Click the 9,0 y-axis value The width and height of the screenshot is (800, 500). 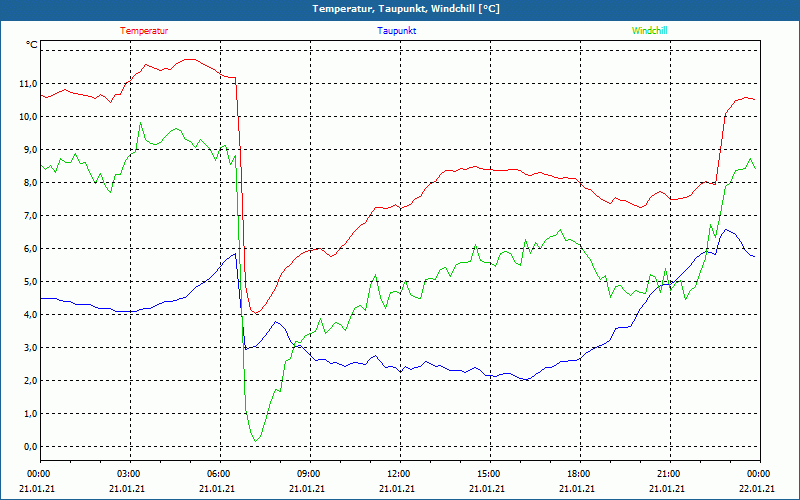tap(30, 149)
